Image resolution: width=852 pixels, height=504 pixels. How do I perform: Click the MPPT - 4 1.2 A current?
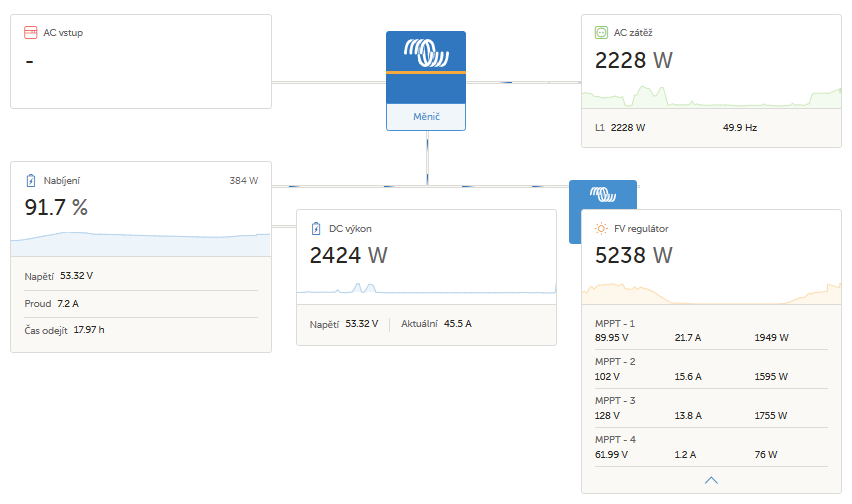click(685, 455)
